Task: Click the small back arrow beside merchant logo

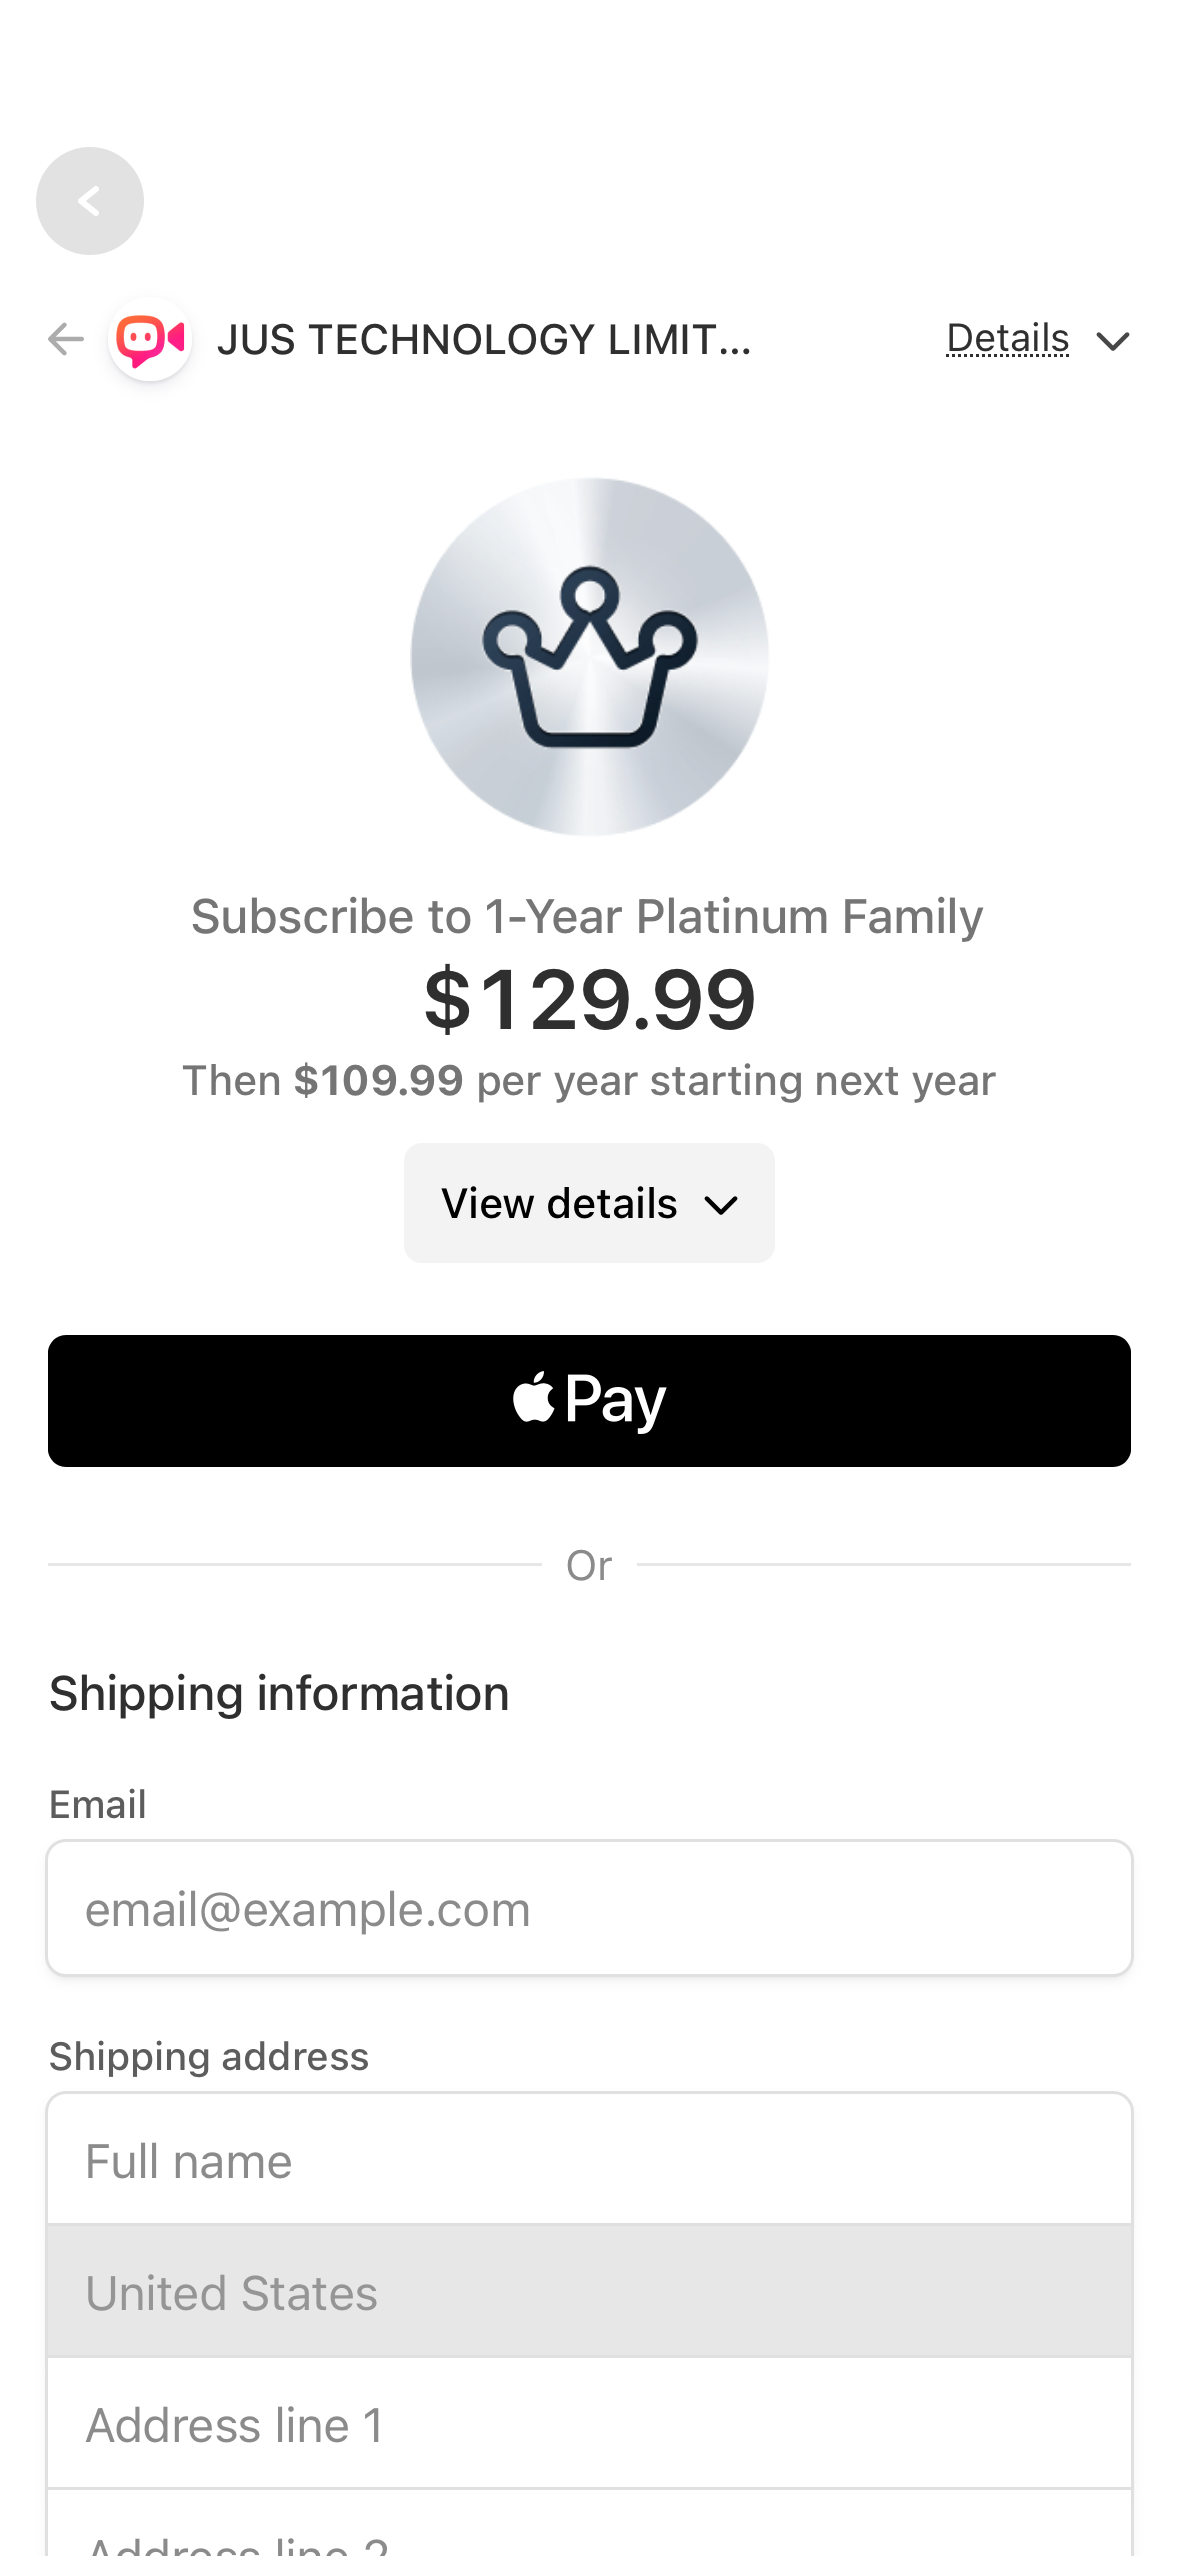Action: 66,340
